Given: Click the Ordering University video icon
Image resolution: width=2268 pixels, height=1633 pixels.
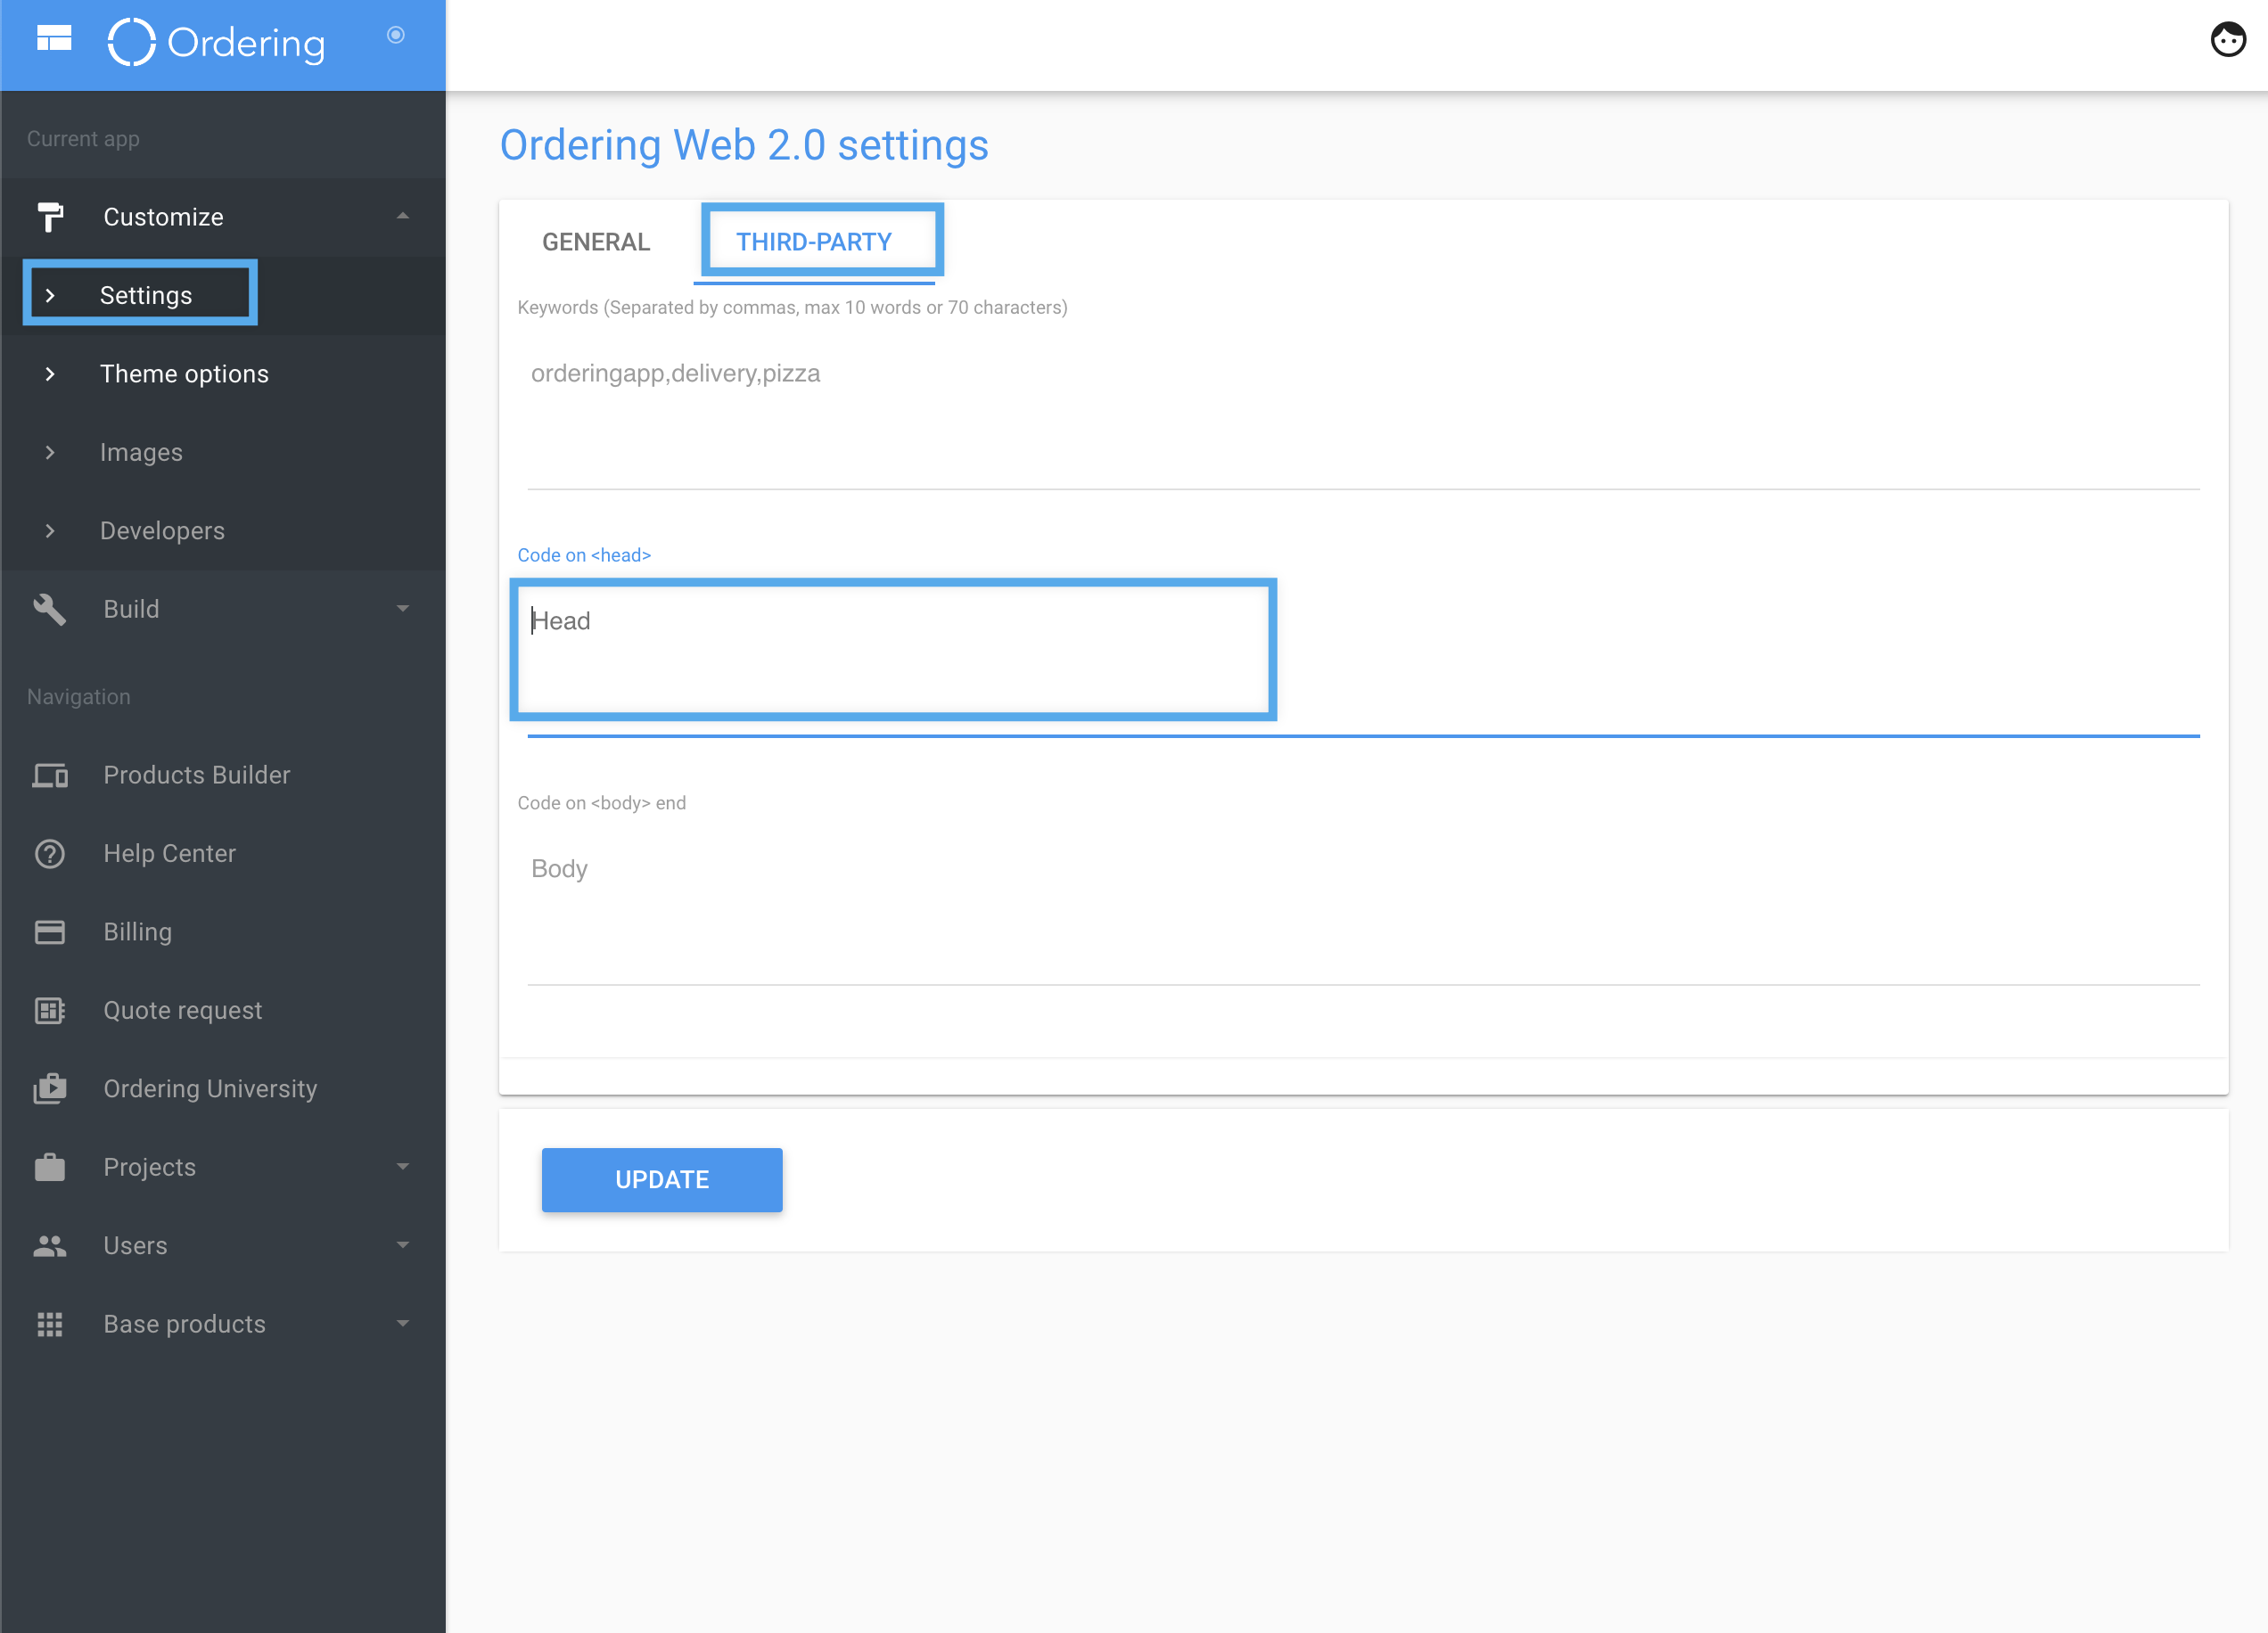Looking at the screenshot, I should [x=50, y=1088].
